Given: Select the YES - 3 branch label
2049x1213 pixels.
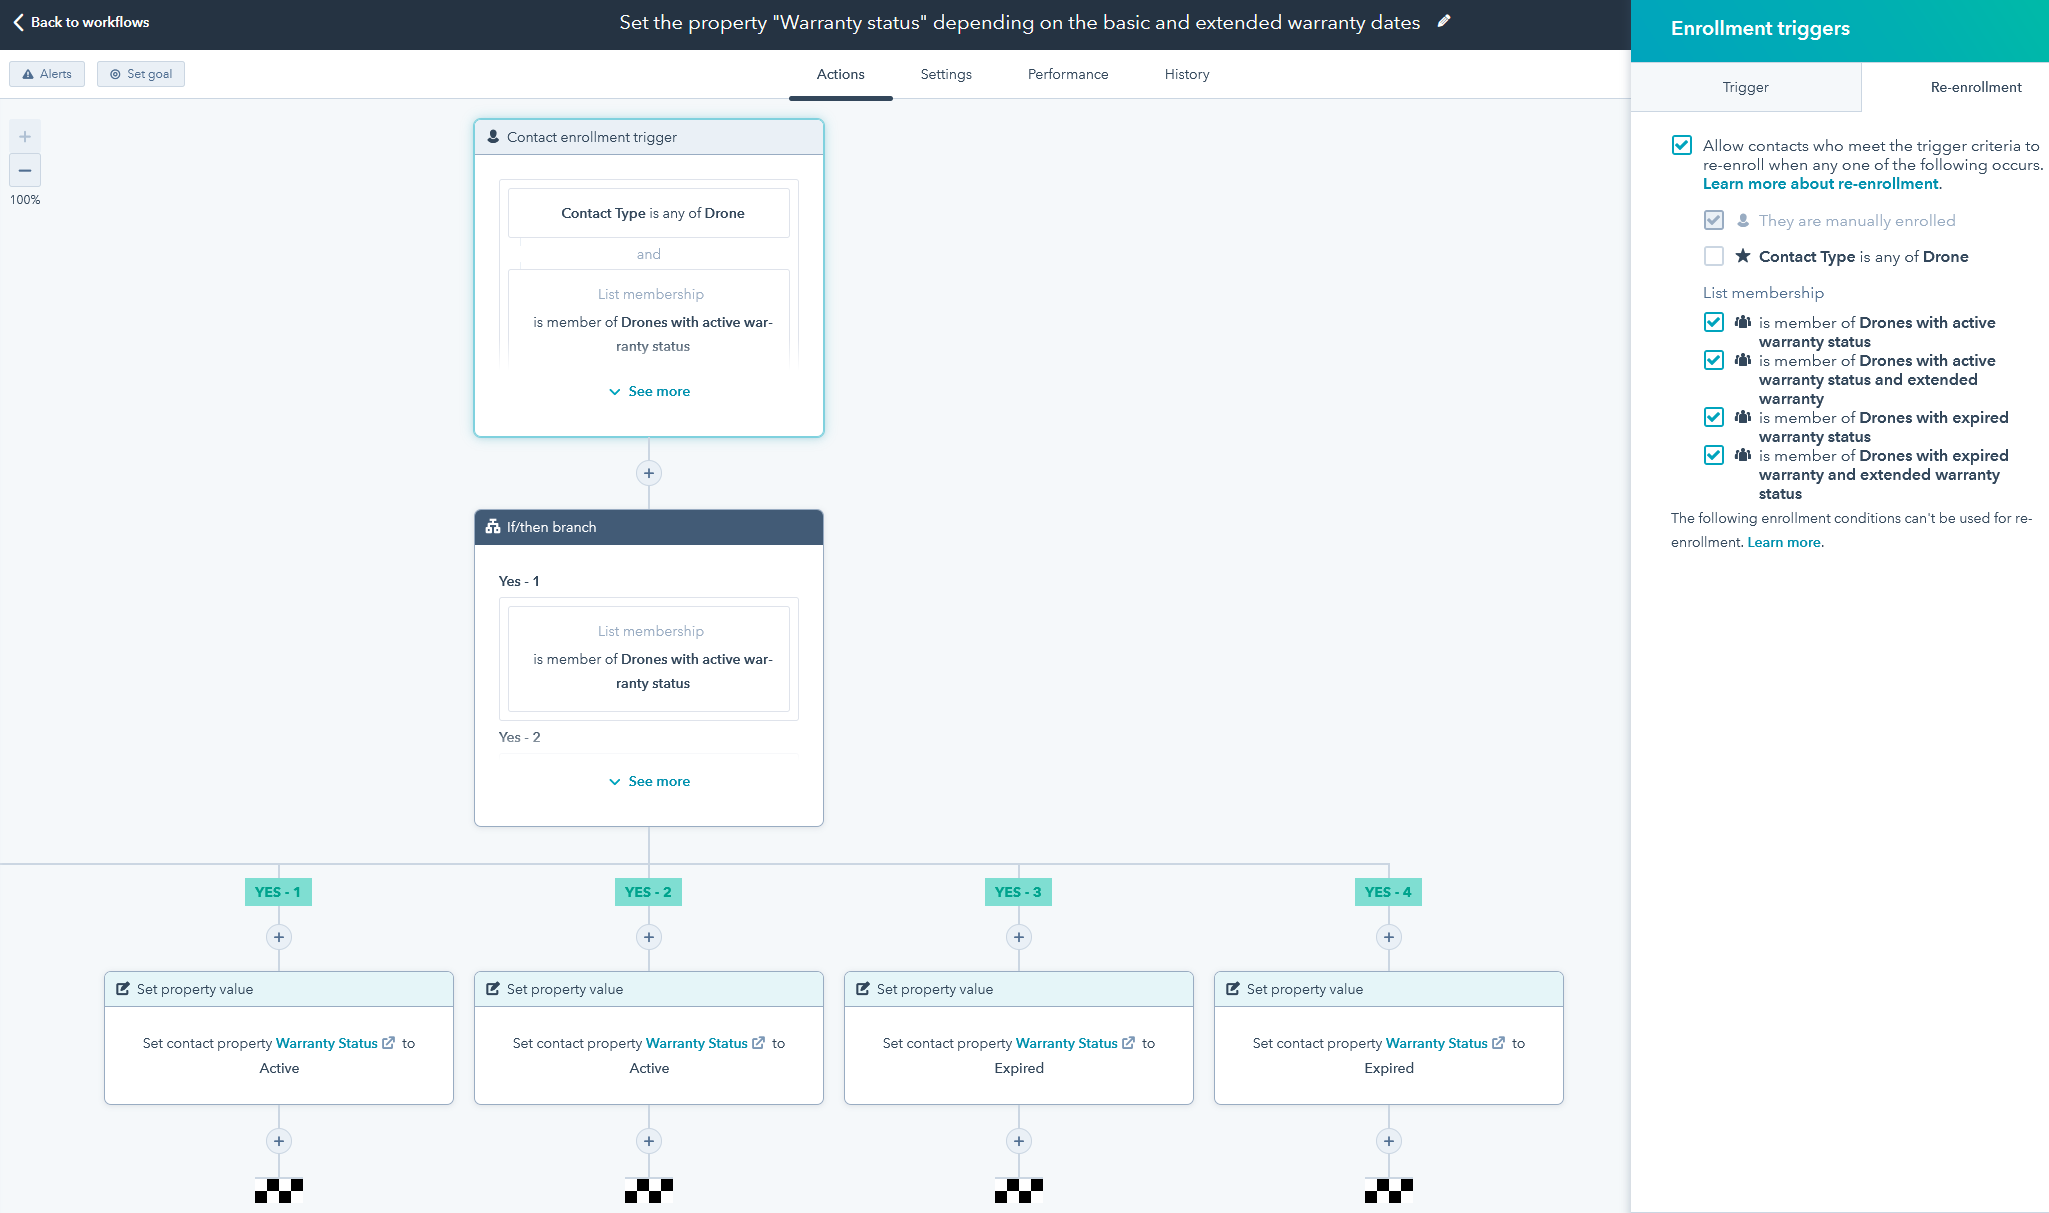Looking at the screenshot, I should (1018, 892).
